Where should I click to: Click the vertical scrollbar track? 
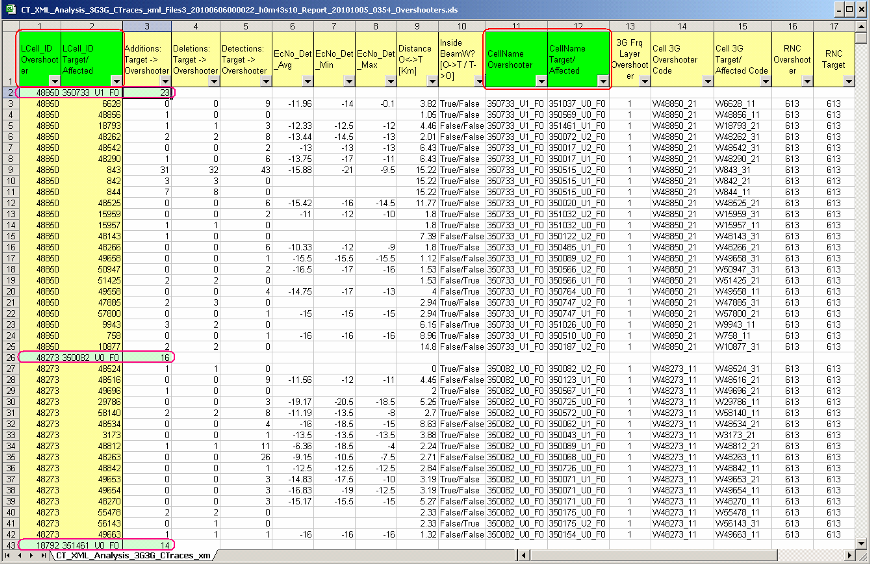[861, 300]
